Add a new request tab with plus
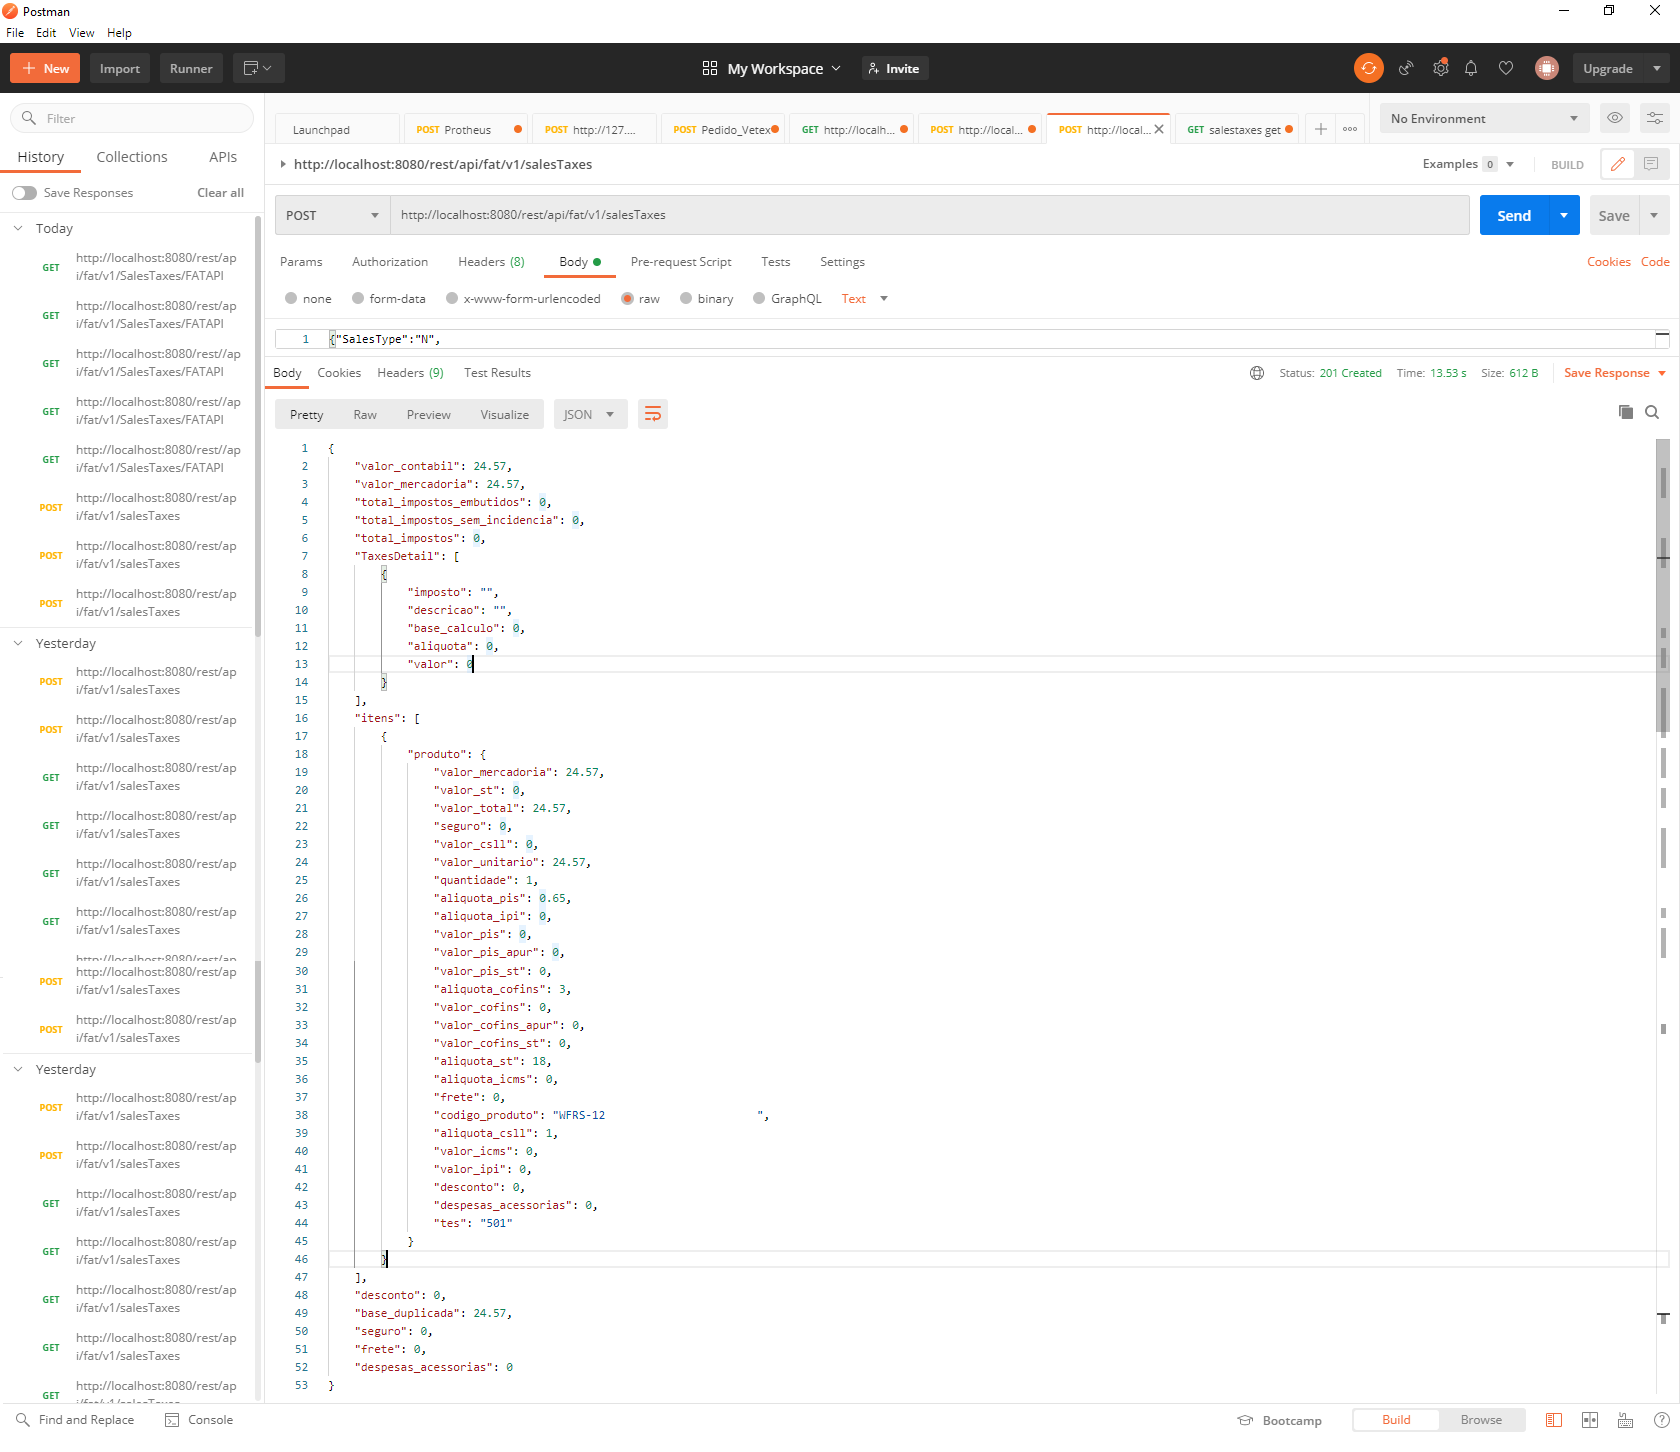This screenshot has height=1452, width=1680. 1320,129
